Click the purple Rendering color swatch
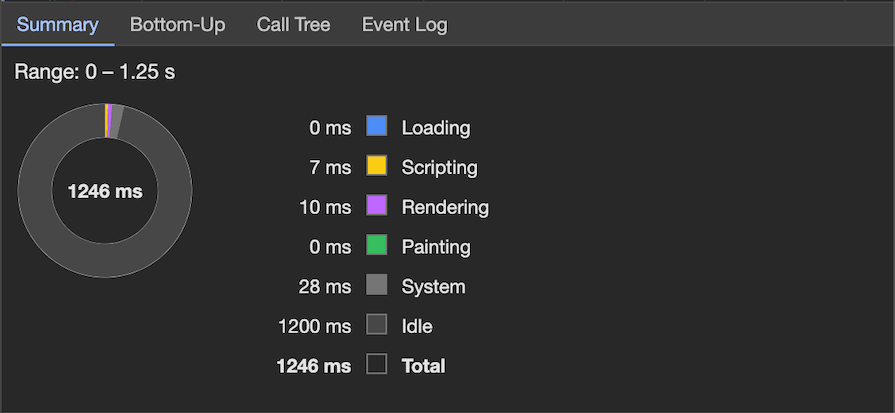 [x=376, y=207]
